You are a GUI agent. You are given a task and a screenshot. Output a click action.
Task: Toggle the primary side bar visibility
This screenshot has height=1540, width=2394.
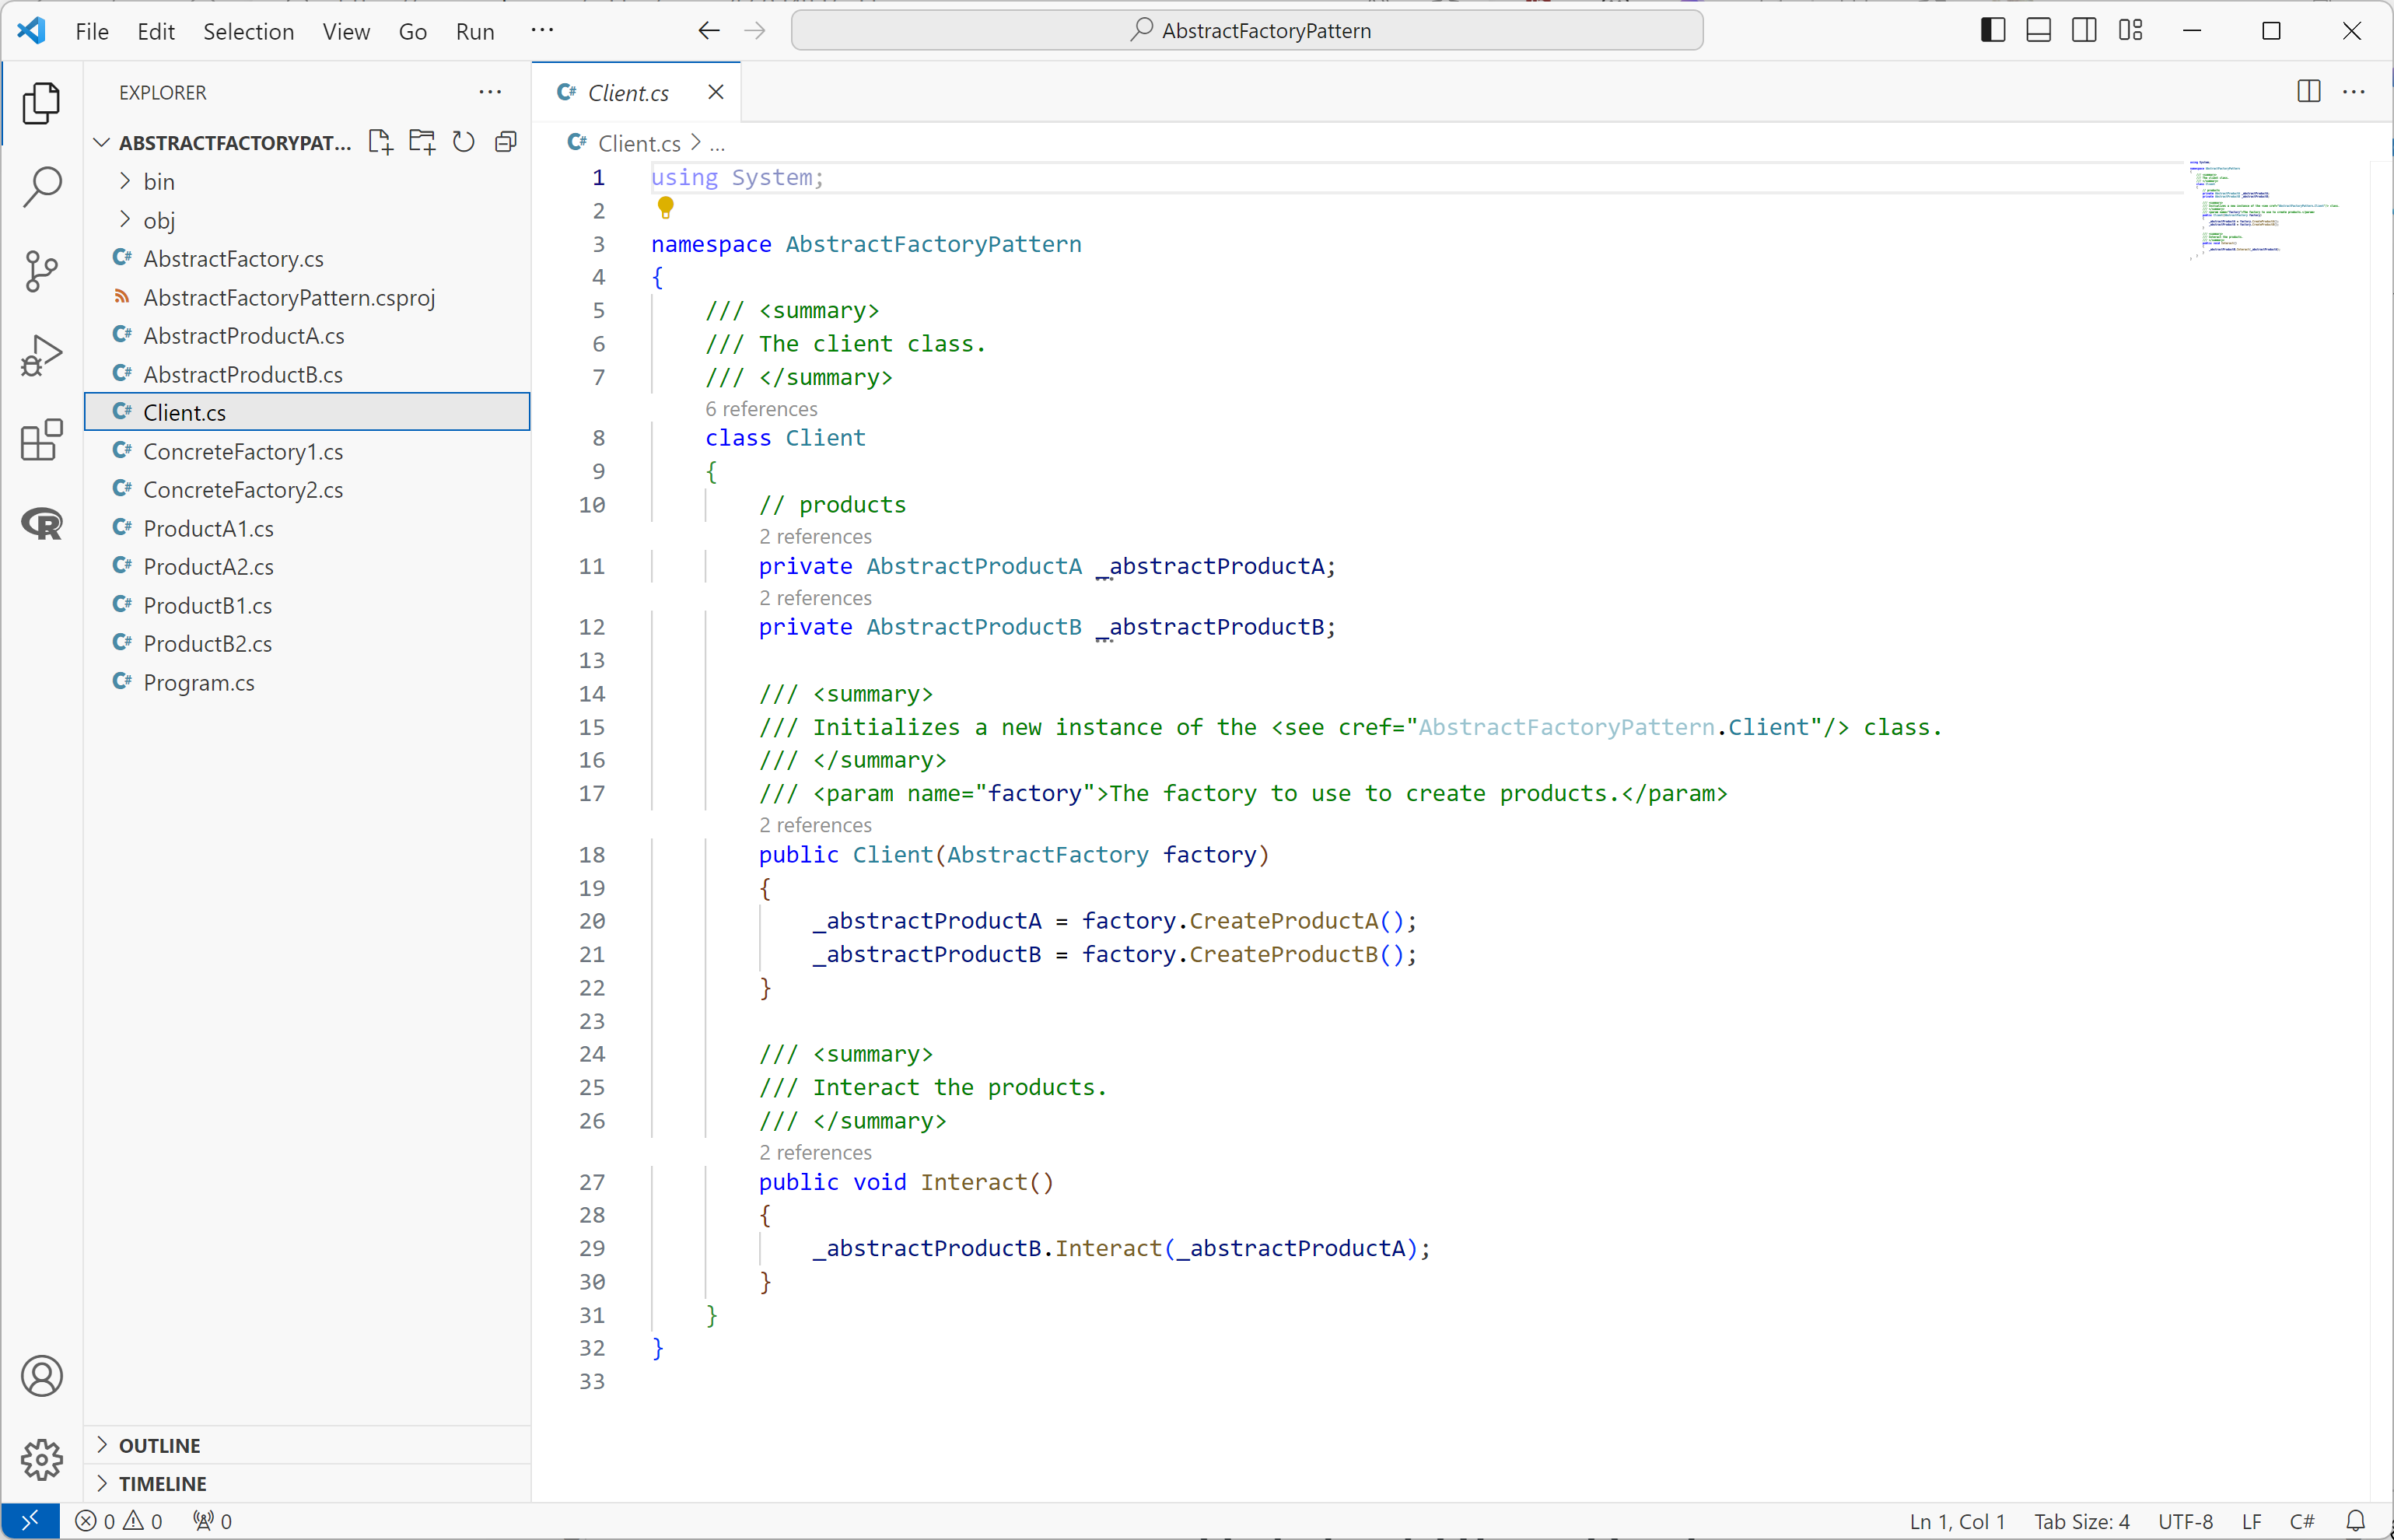click(1991, 30)
